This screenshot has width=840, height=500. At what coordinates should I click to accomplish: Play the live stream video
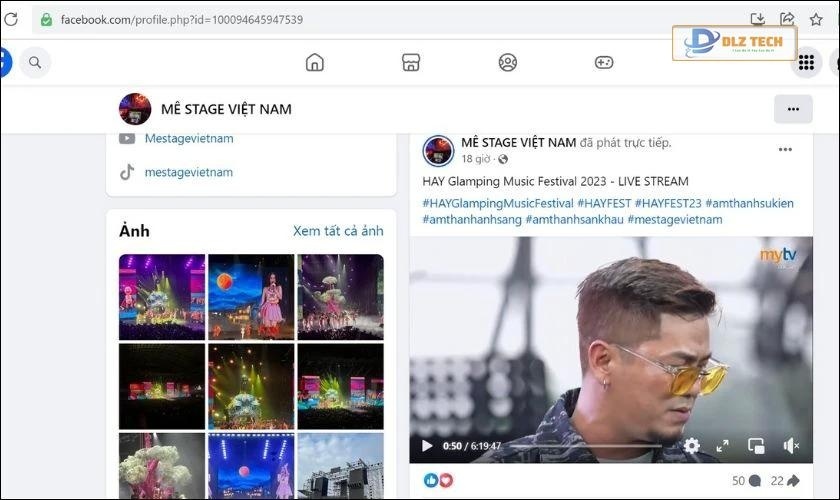click(427, 446)
